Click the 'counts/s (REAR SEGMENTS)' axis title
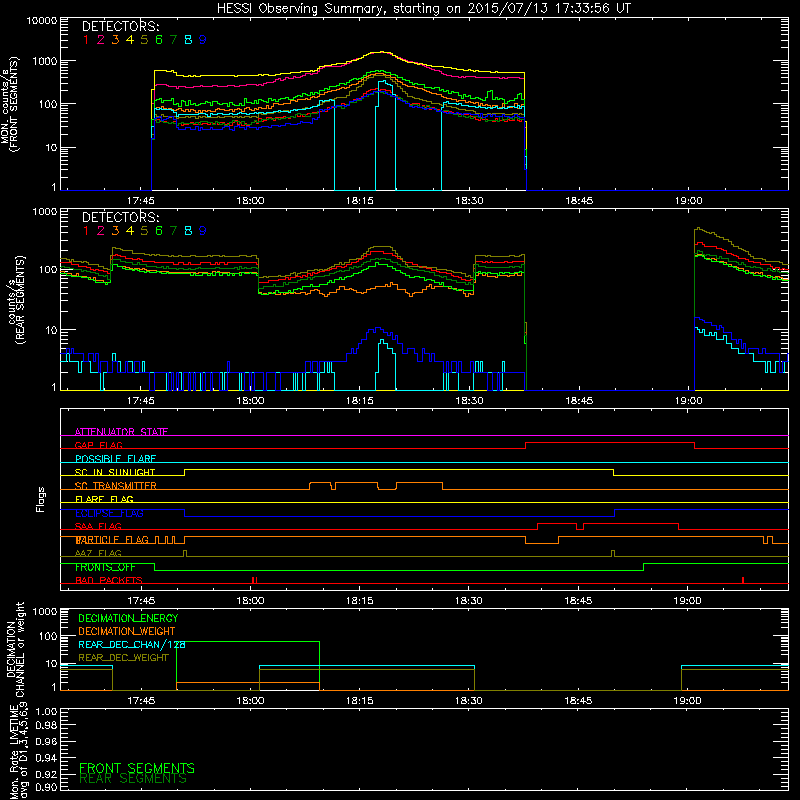800x800 pixels. tap(15, 300)
